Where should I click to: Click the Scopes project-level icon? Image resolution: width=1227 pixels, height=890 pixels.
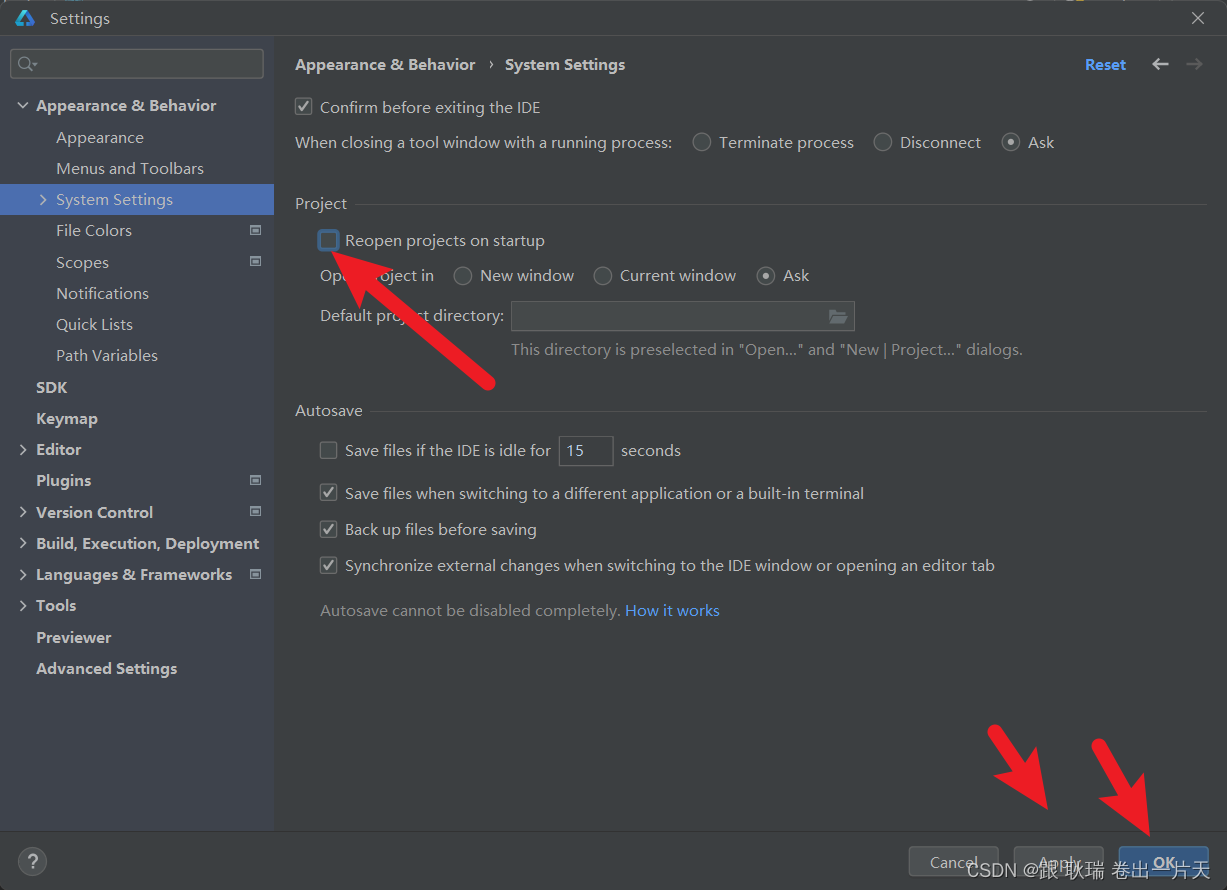255,262
